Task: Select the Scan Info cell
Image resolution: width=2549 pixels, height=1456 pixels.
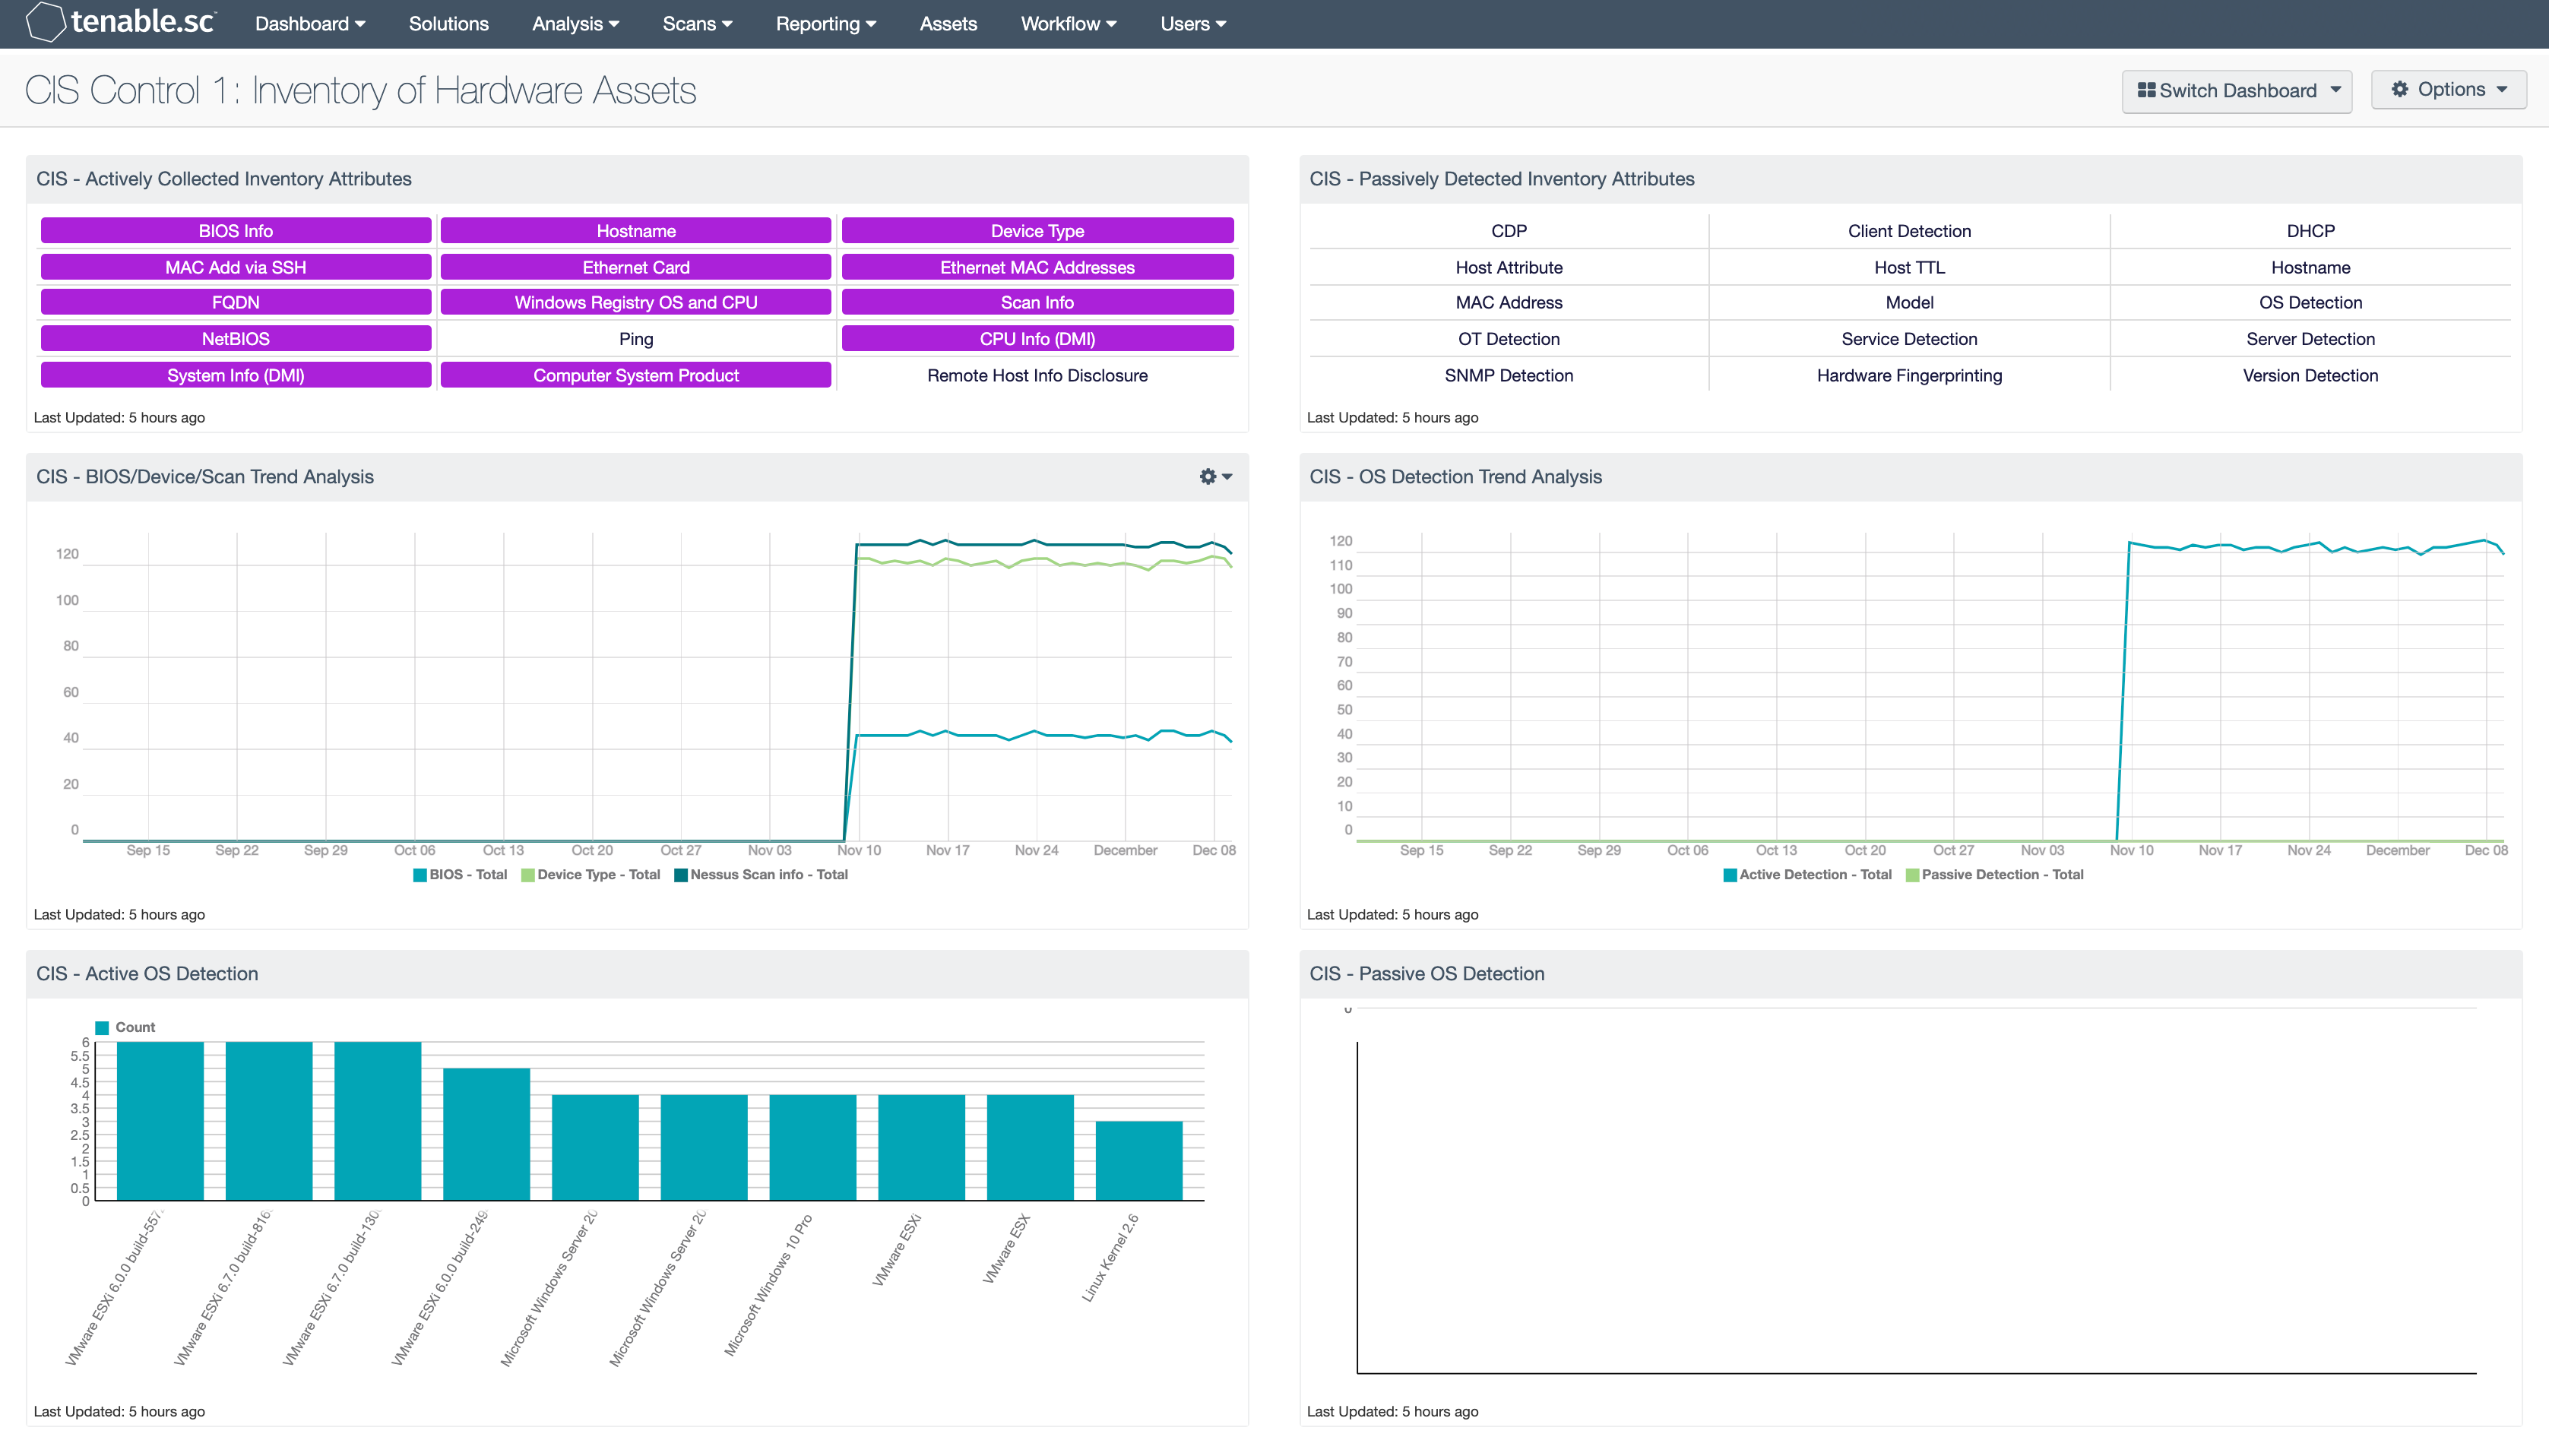Action: 1037,302
